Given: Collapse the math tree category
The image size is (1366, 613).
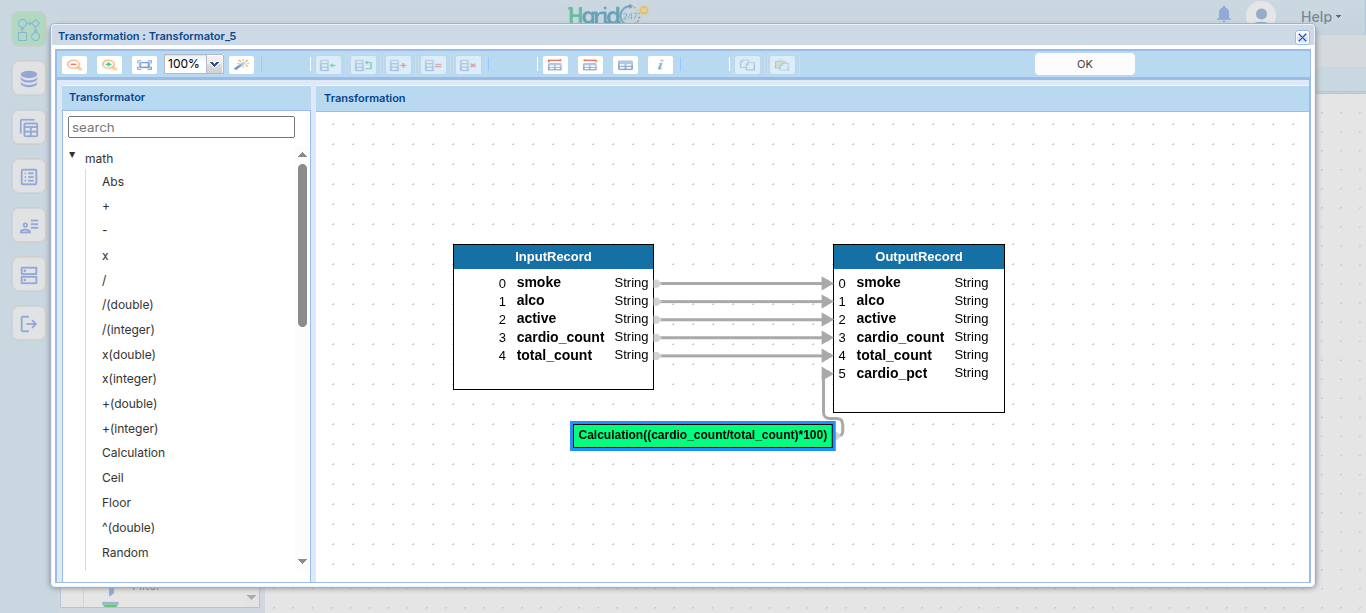Looking at the screenshot, I should click(73, 155).
